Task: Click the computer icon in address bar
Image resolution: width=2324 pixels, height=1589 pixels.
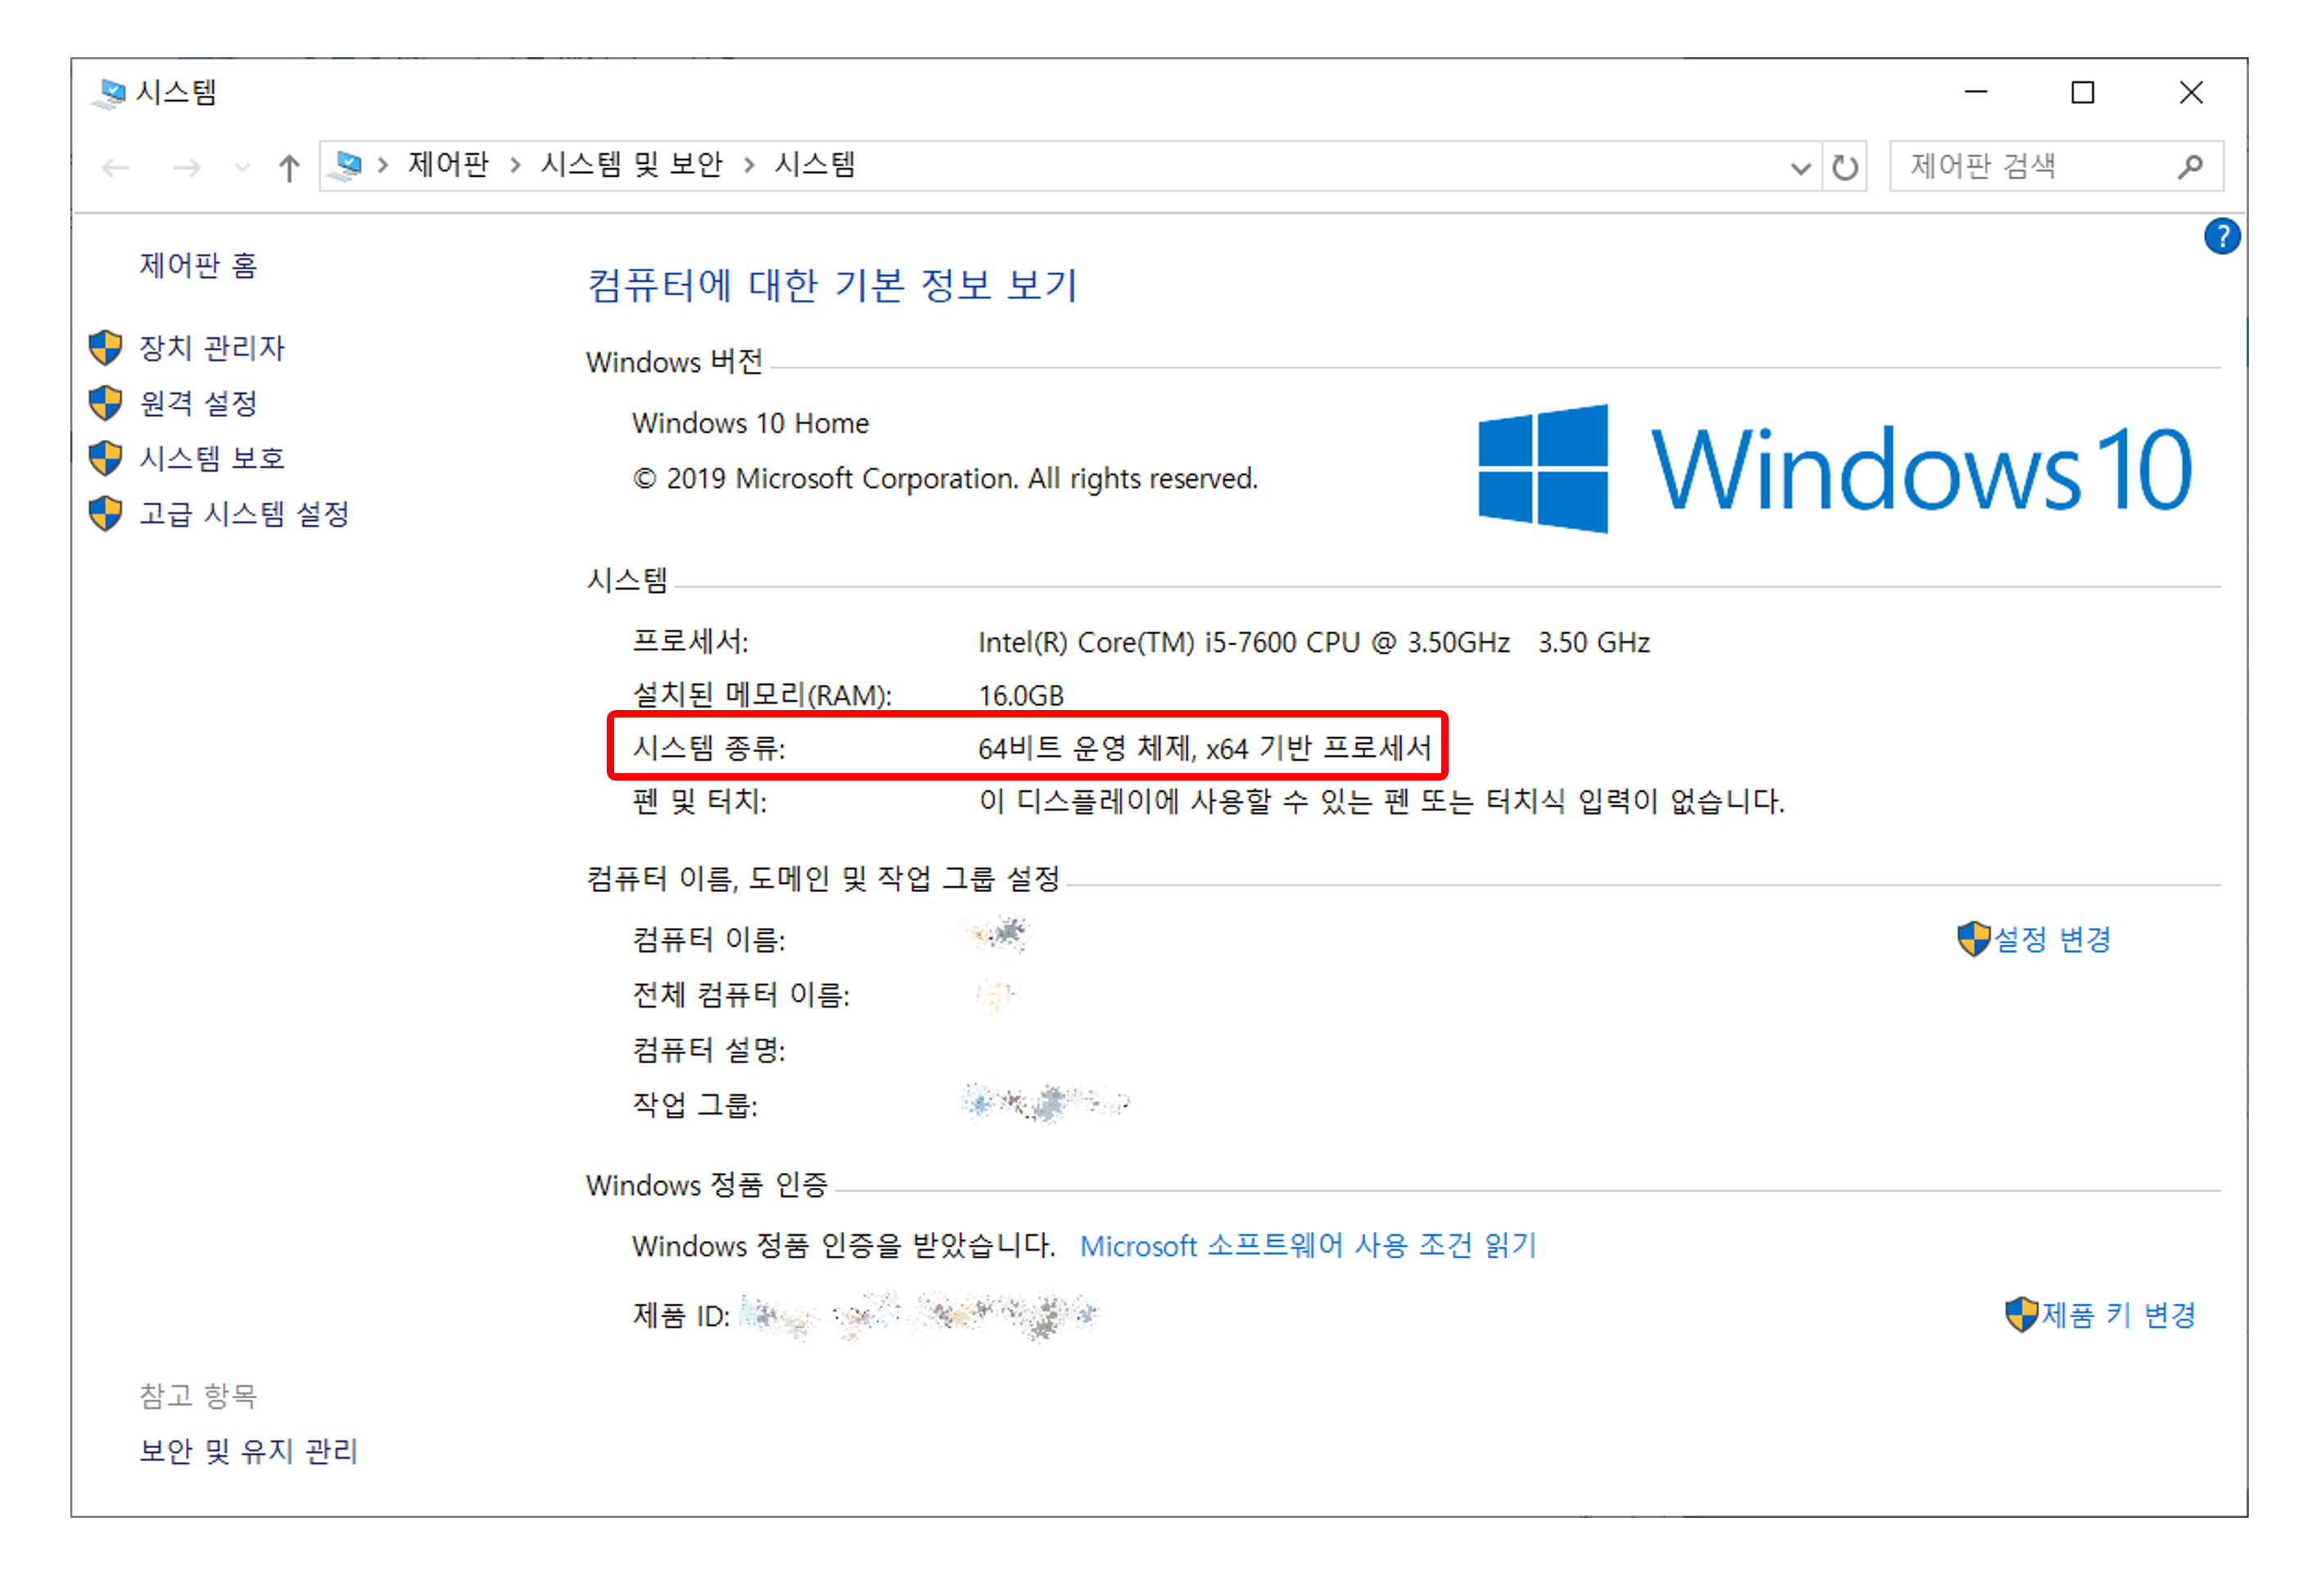Action: [x=346, y=165]
